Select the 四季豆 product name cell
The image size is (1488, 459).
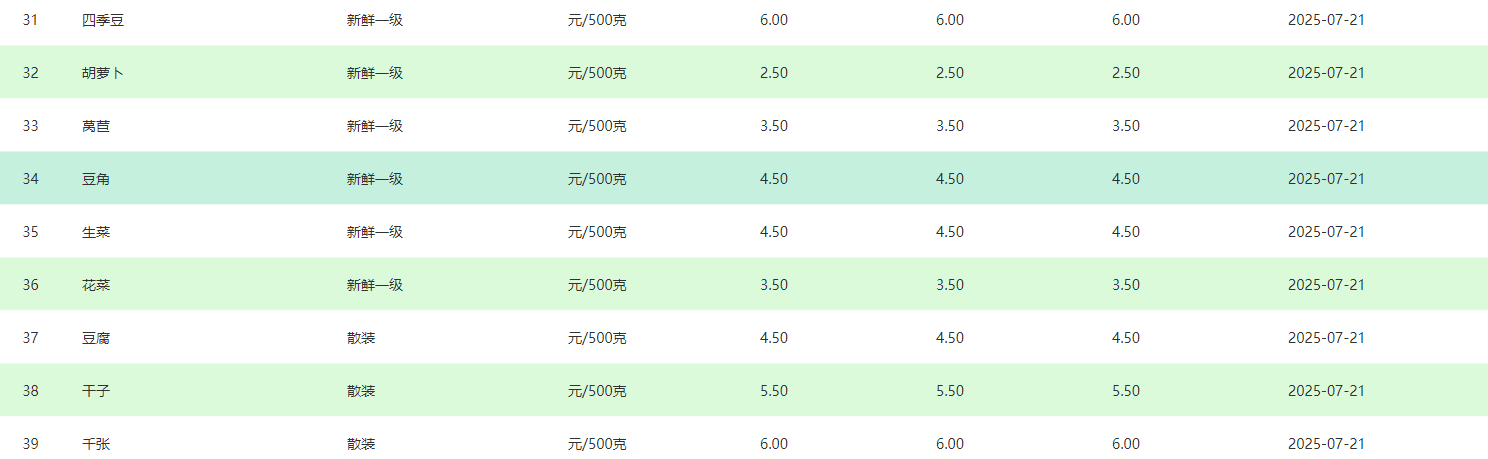(x=103, y=20)
